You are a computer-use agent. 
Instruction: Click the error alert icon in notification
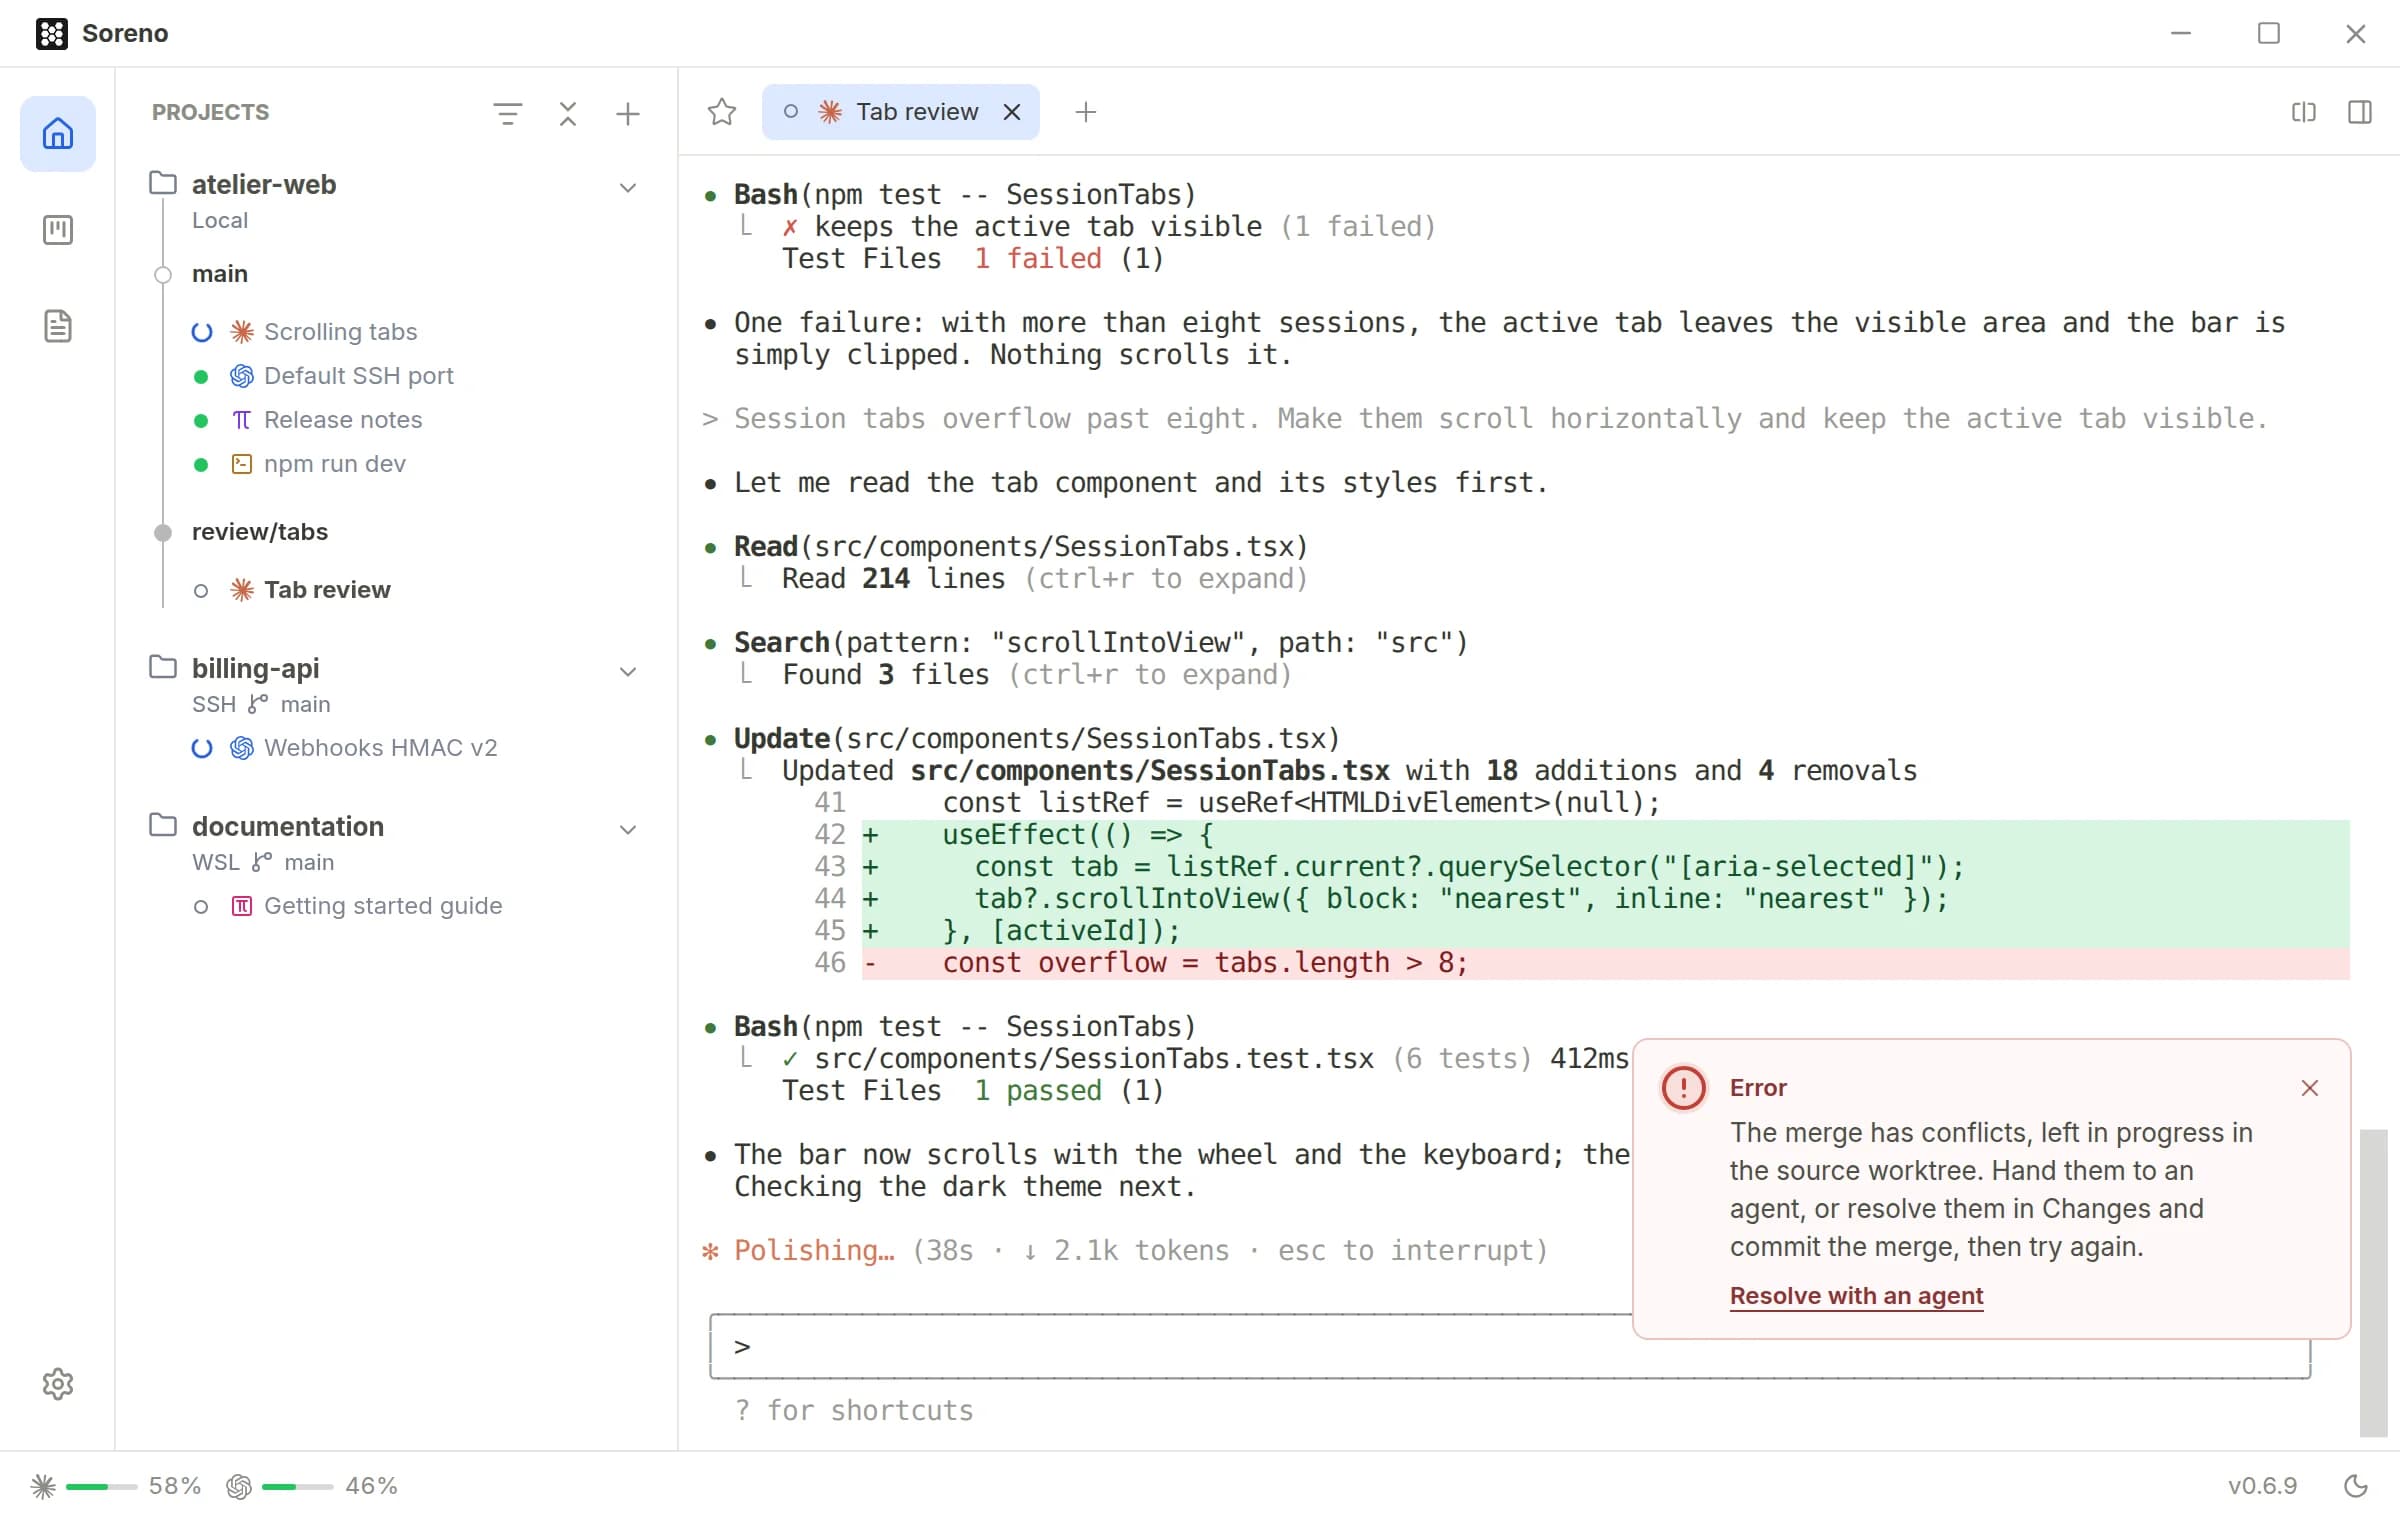tap(1684, 1087)
